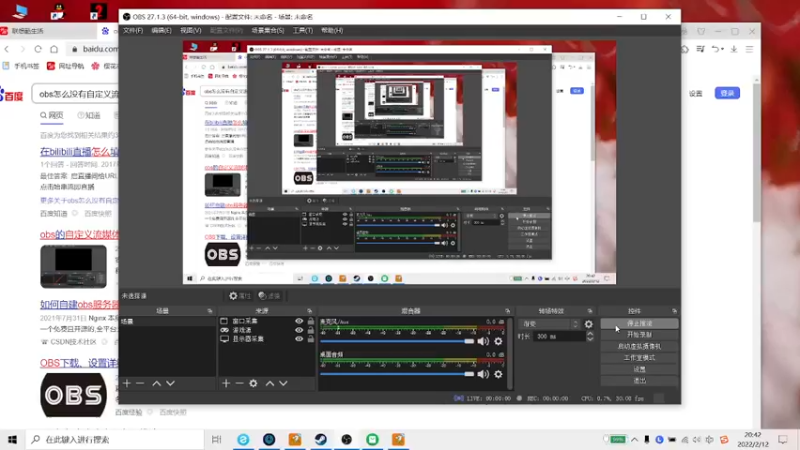Decrease 时长 duration with the down stepper arrow

click(590, 339)
